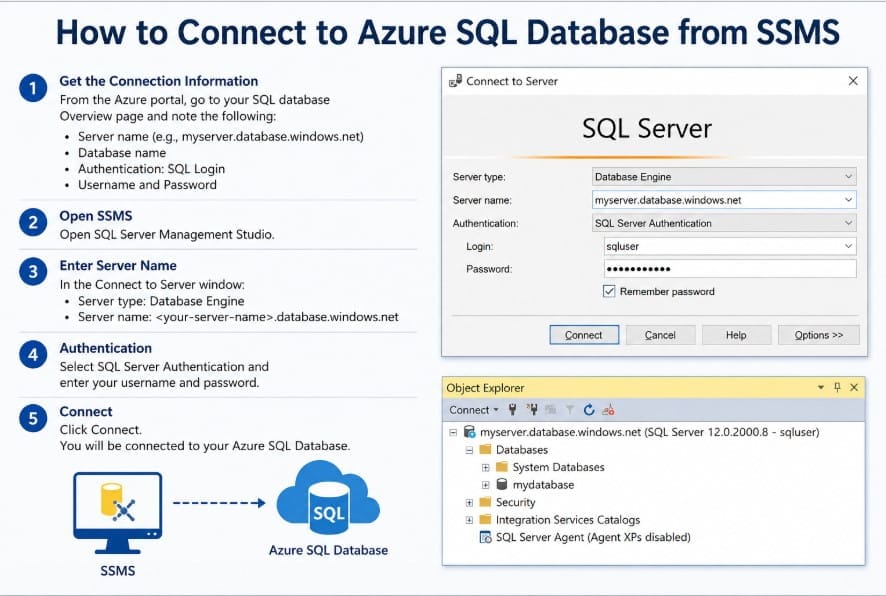The width and height of the screenshot is (886, 596).
Task: Click the 'Enter Server Name' heading
Action: (118, 266)
